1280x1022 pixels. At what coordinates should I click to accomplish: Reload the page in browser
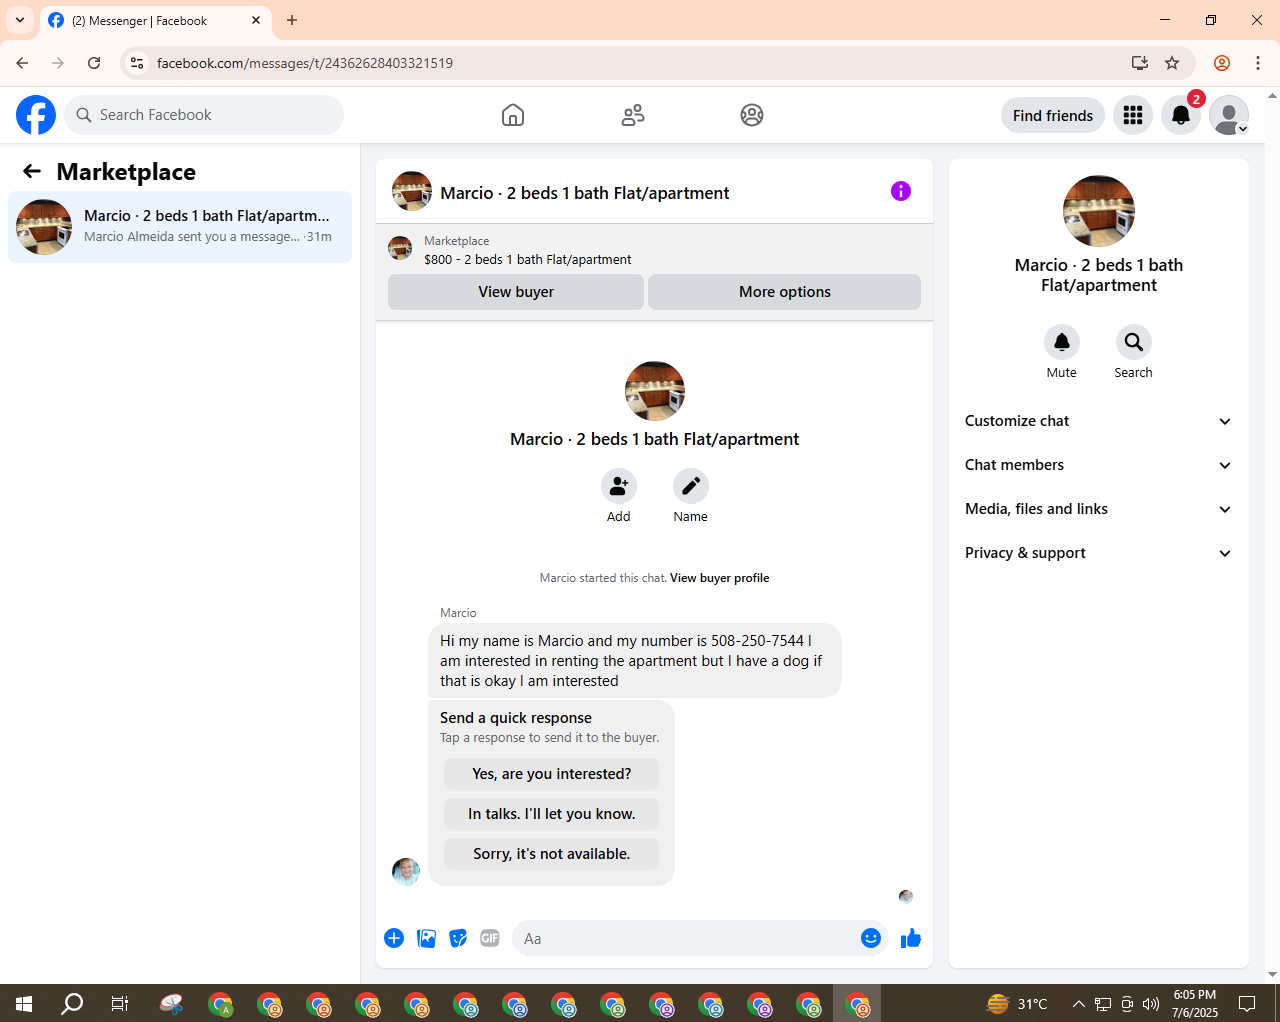[94, 63]
